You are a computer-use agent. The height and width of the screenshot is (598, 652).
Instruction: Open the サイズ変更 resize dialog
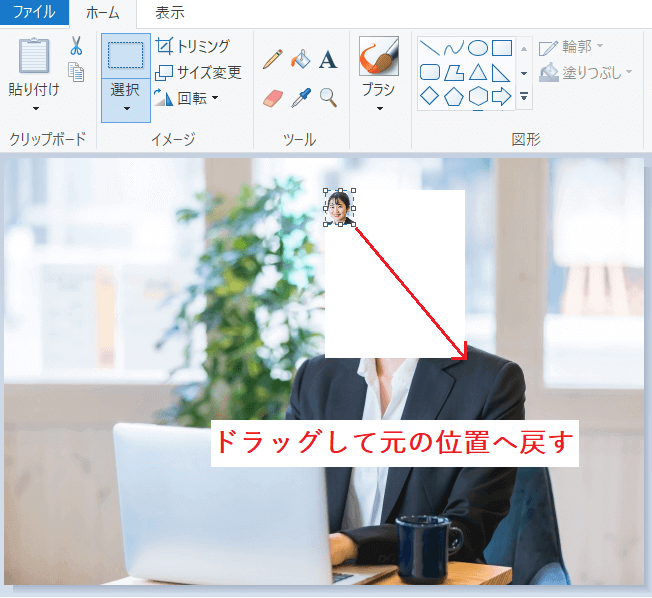[198, 73]
